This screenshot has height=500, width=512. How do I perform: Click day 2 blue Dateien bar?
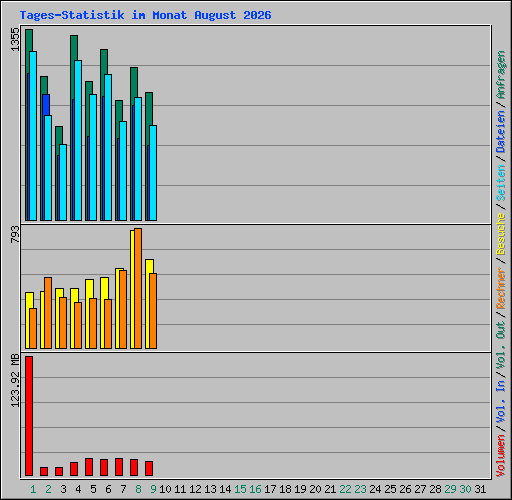point(46,105)
